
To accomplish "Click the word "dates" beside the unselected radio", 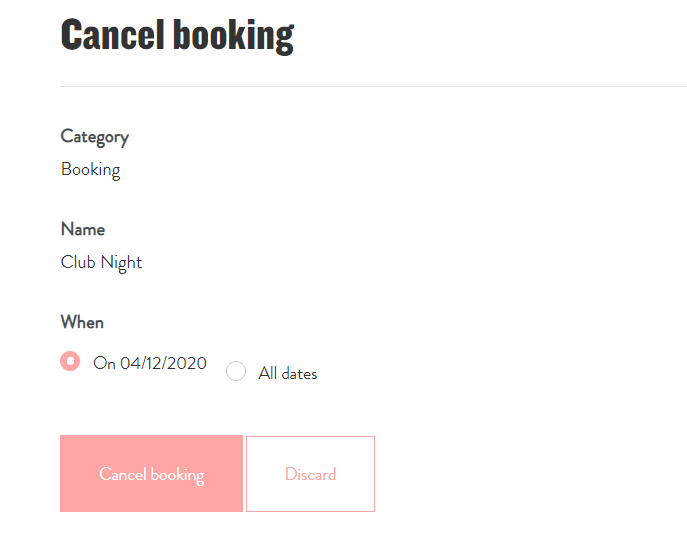I will (x=299, y=373).
